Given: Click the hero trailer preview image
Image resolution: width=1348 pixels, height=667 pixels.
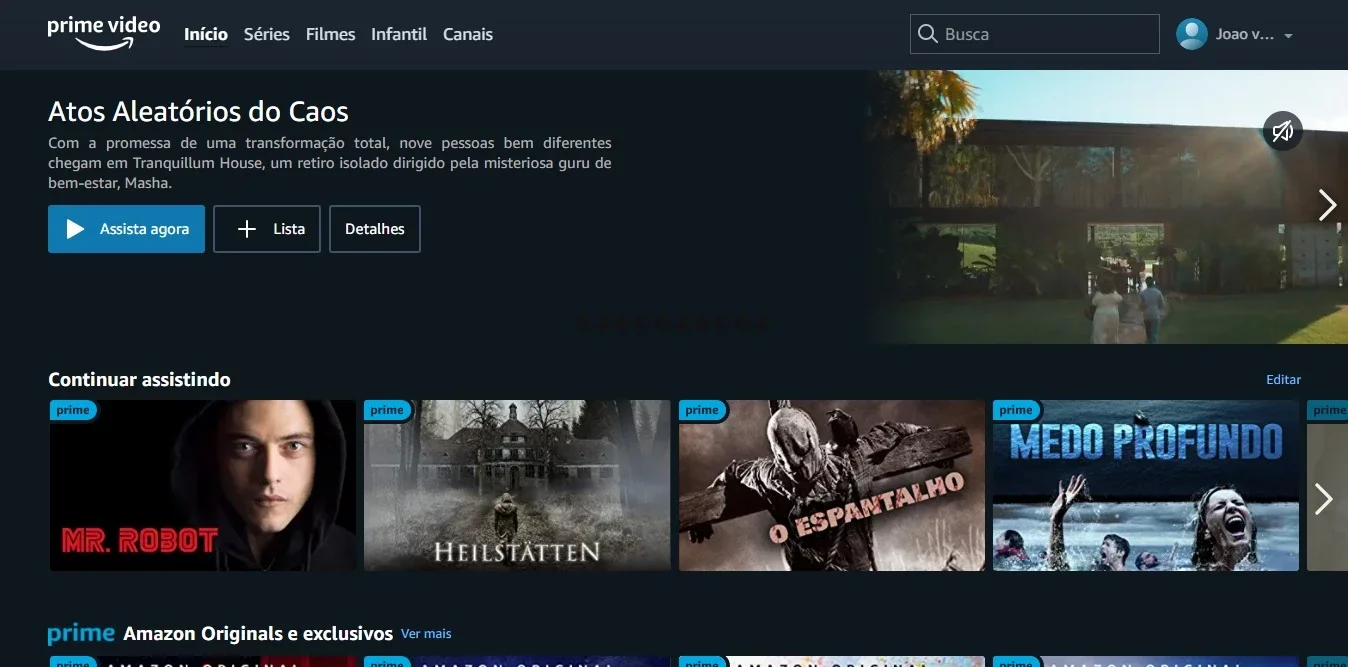Looking at the screenshot, I should click(x=1108, y=207).
